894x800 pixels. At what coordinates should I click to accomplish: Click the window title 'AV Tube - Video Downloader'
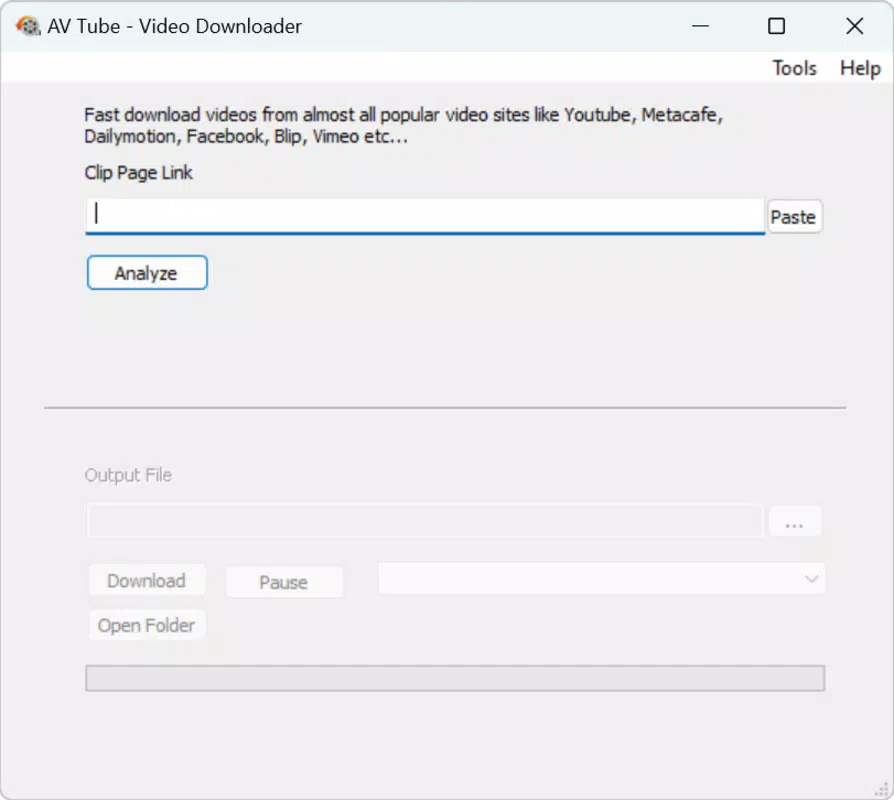[174, 26]
